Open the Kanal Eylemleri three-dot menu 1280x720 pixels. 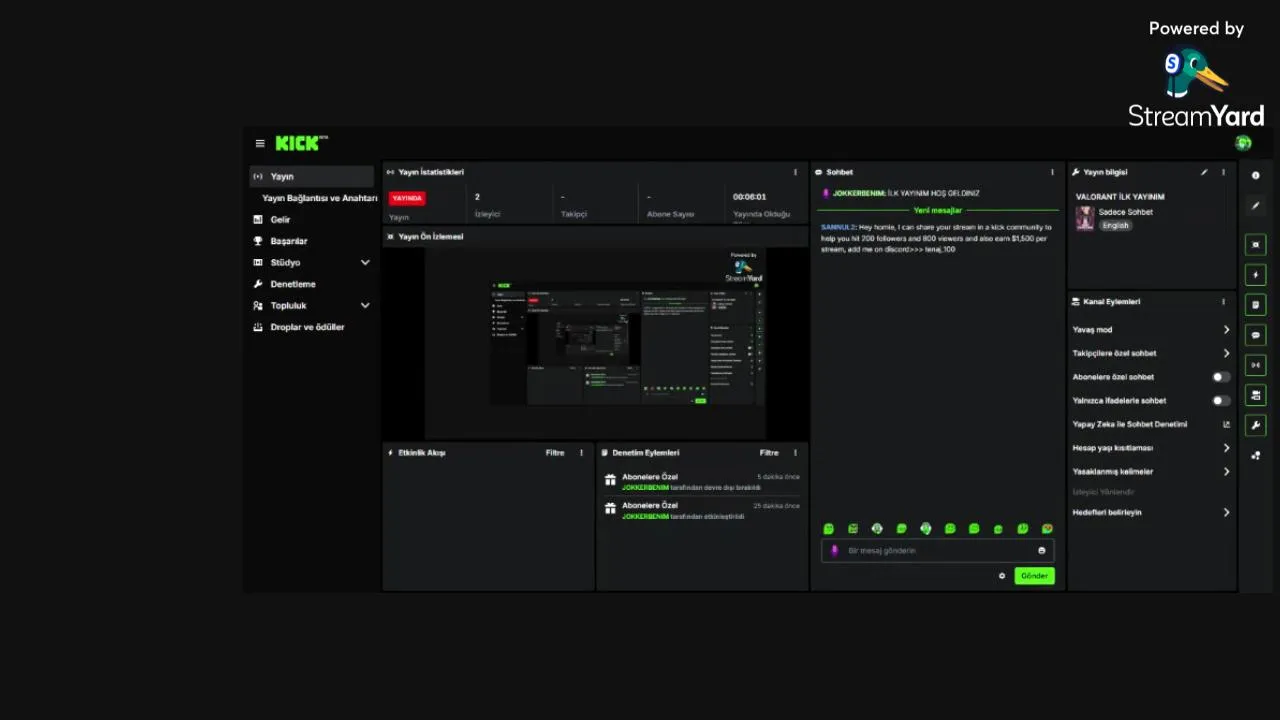[1223, 301]
